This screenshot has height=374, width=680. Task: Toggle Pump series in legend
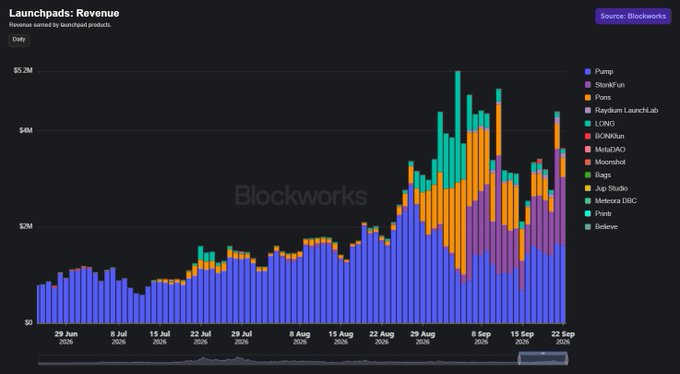(x=599, y=72)
